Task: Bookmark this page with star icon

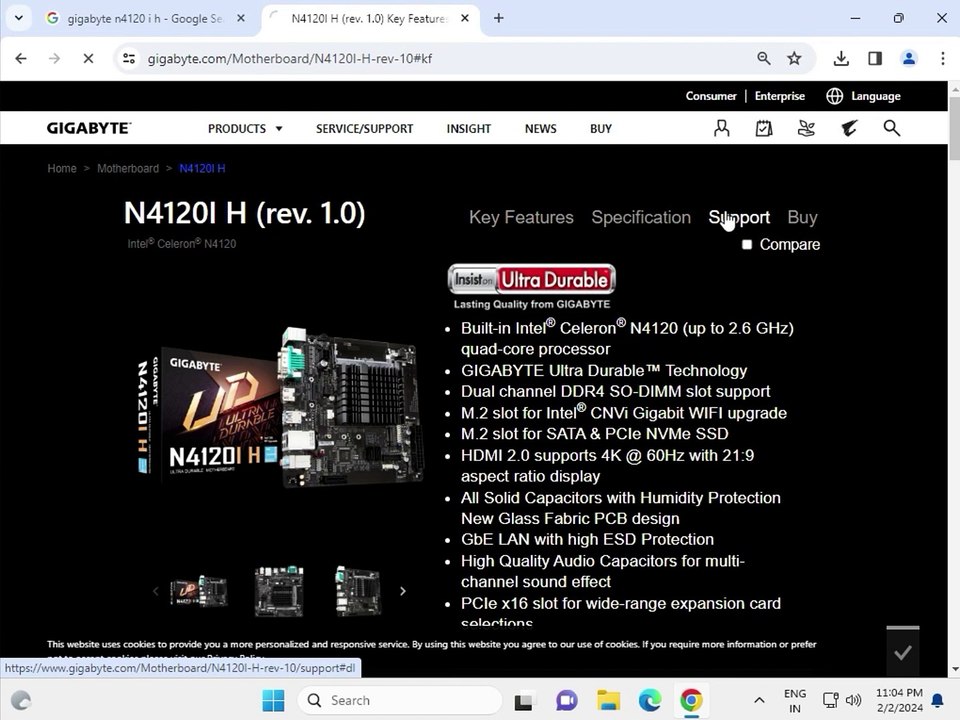Action: tap(794, 58)
